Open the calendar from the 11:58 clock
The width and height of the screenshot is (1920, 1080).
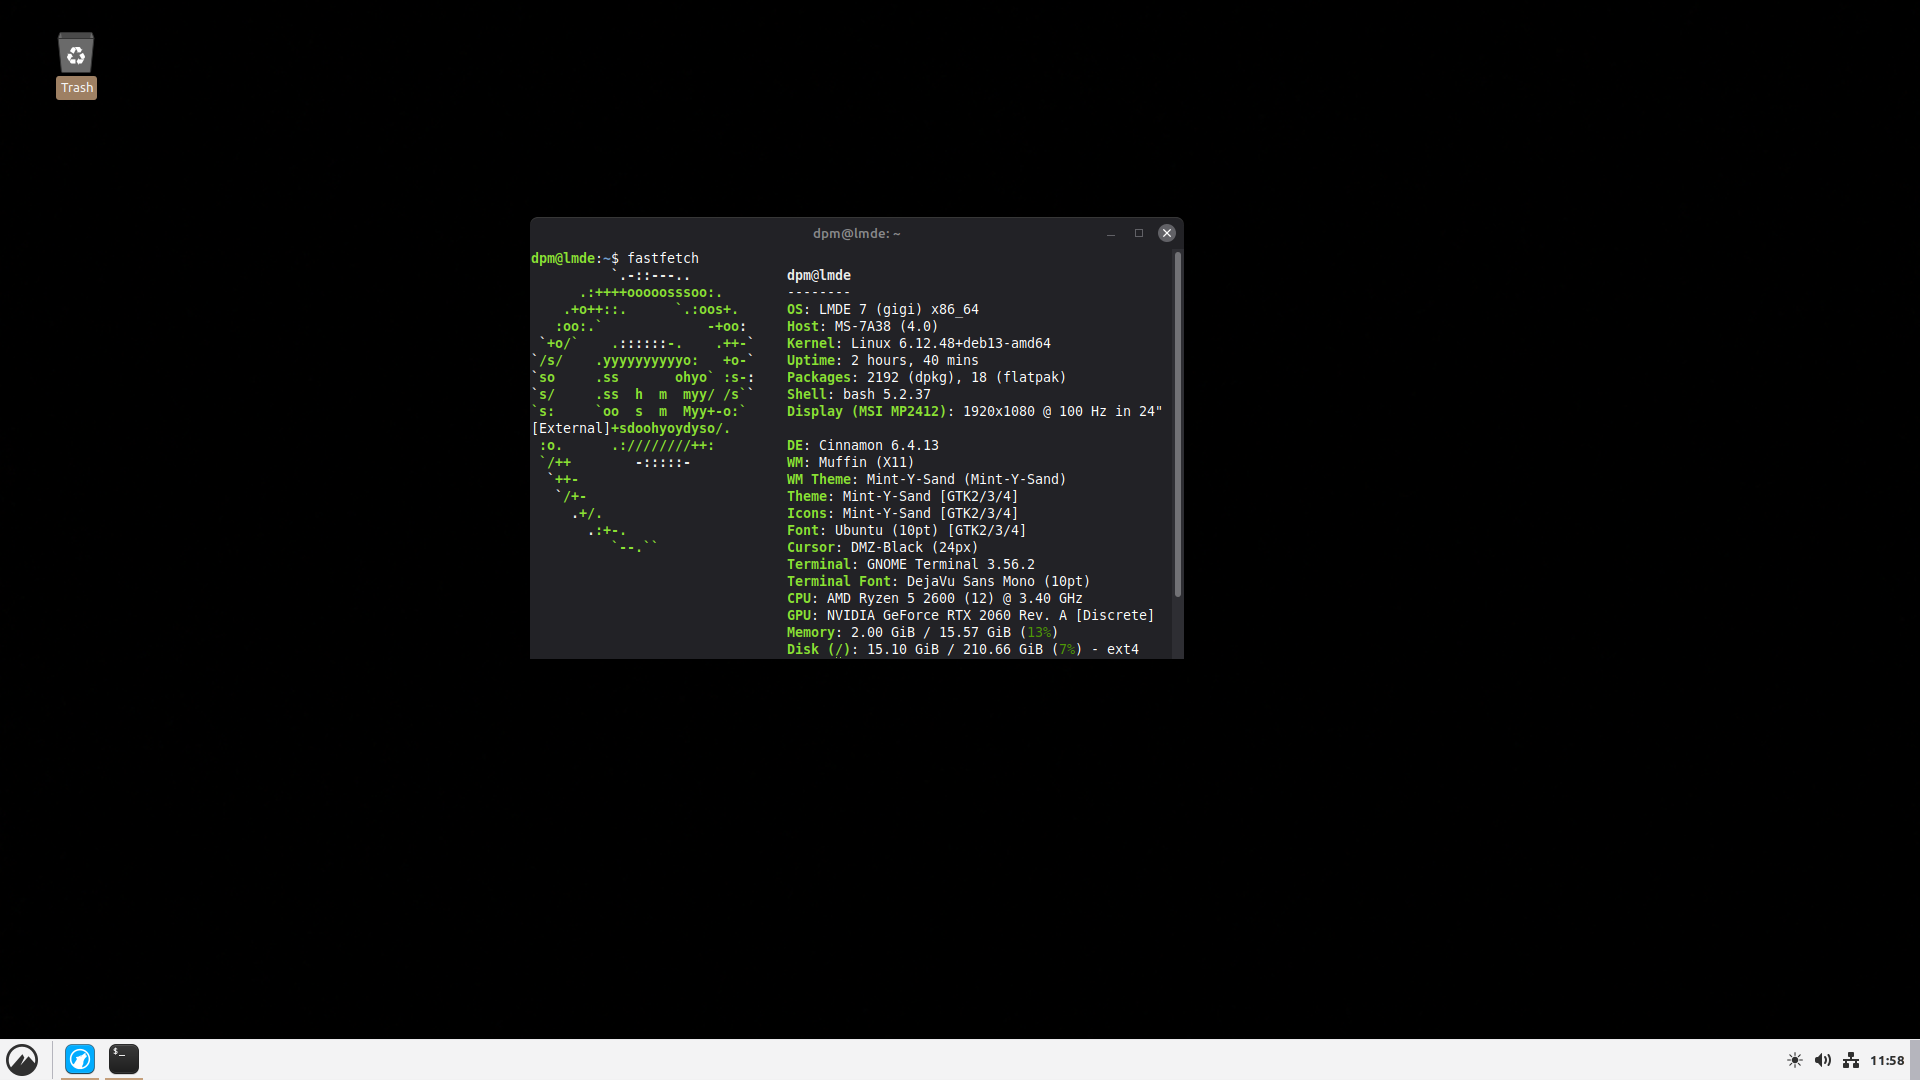tap(1887, 1060)
